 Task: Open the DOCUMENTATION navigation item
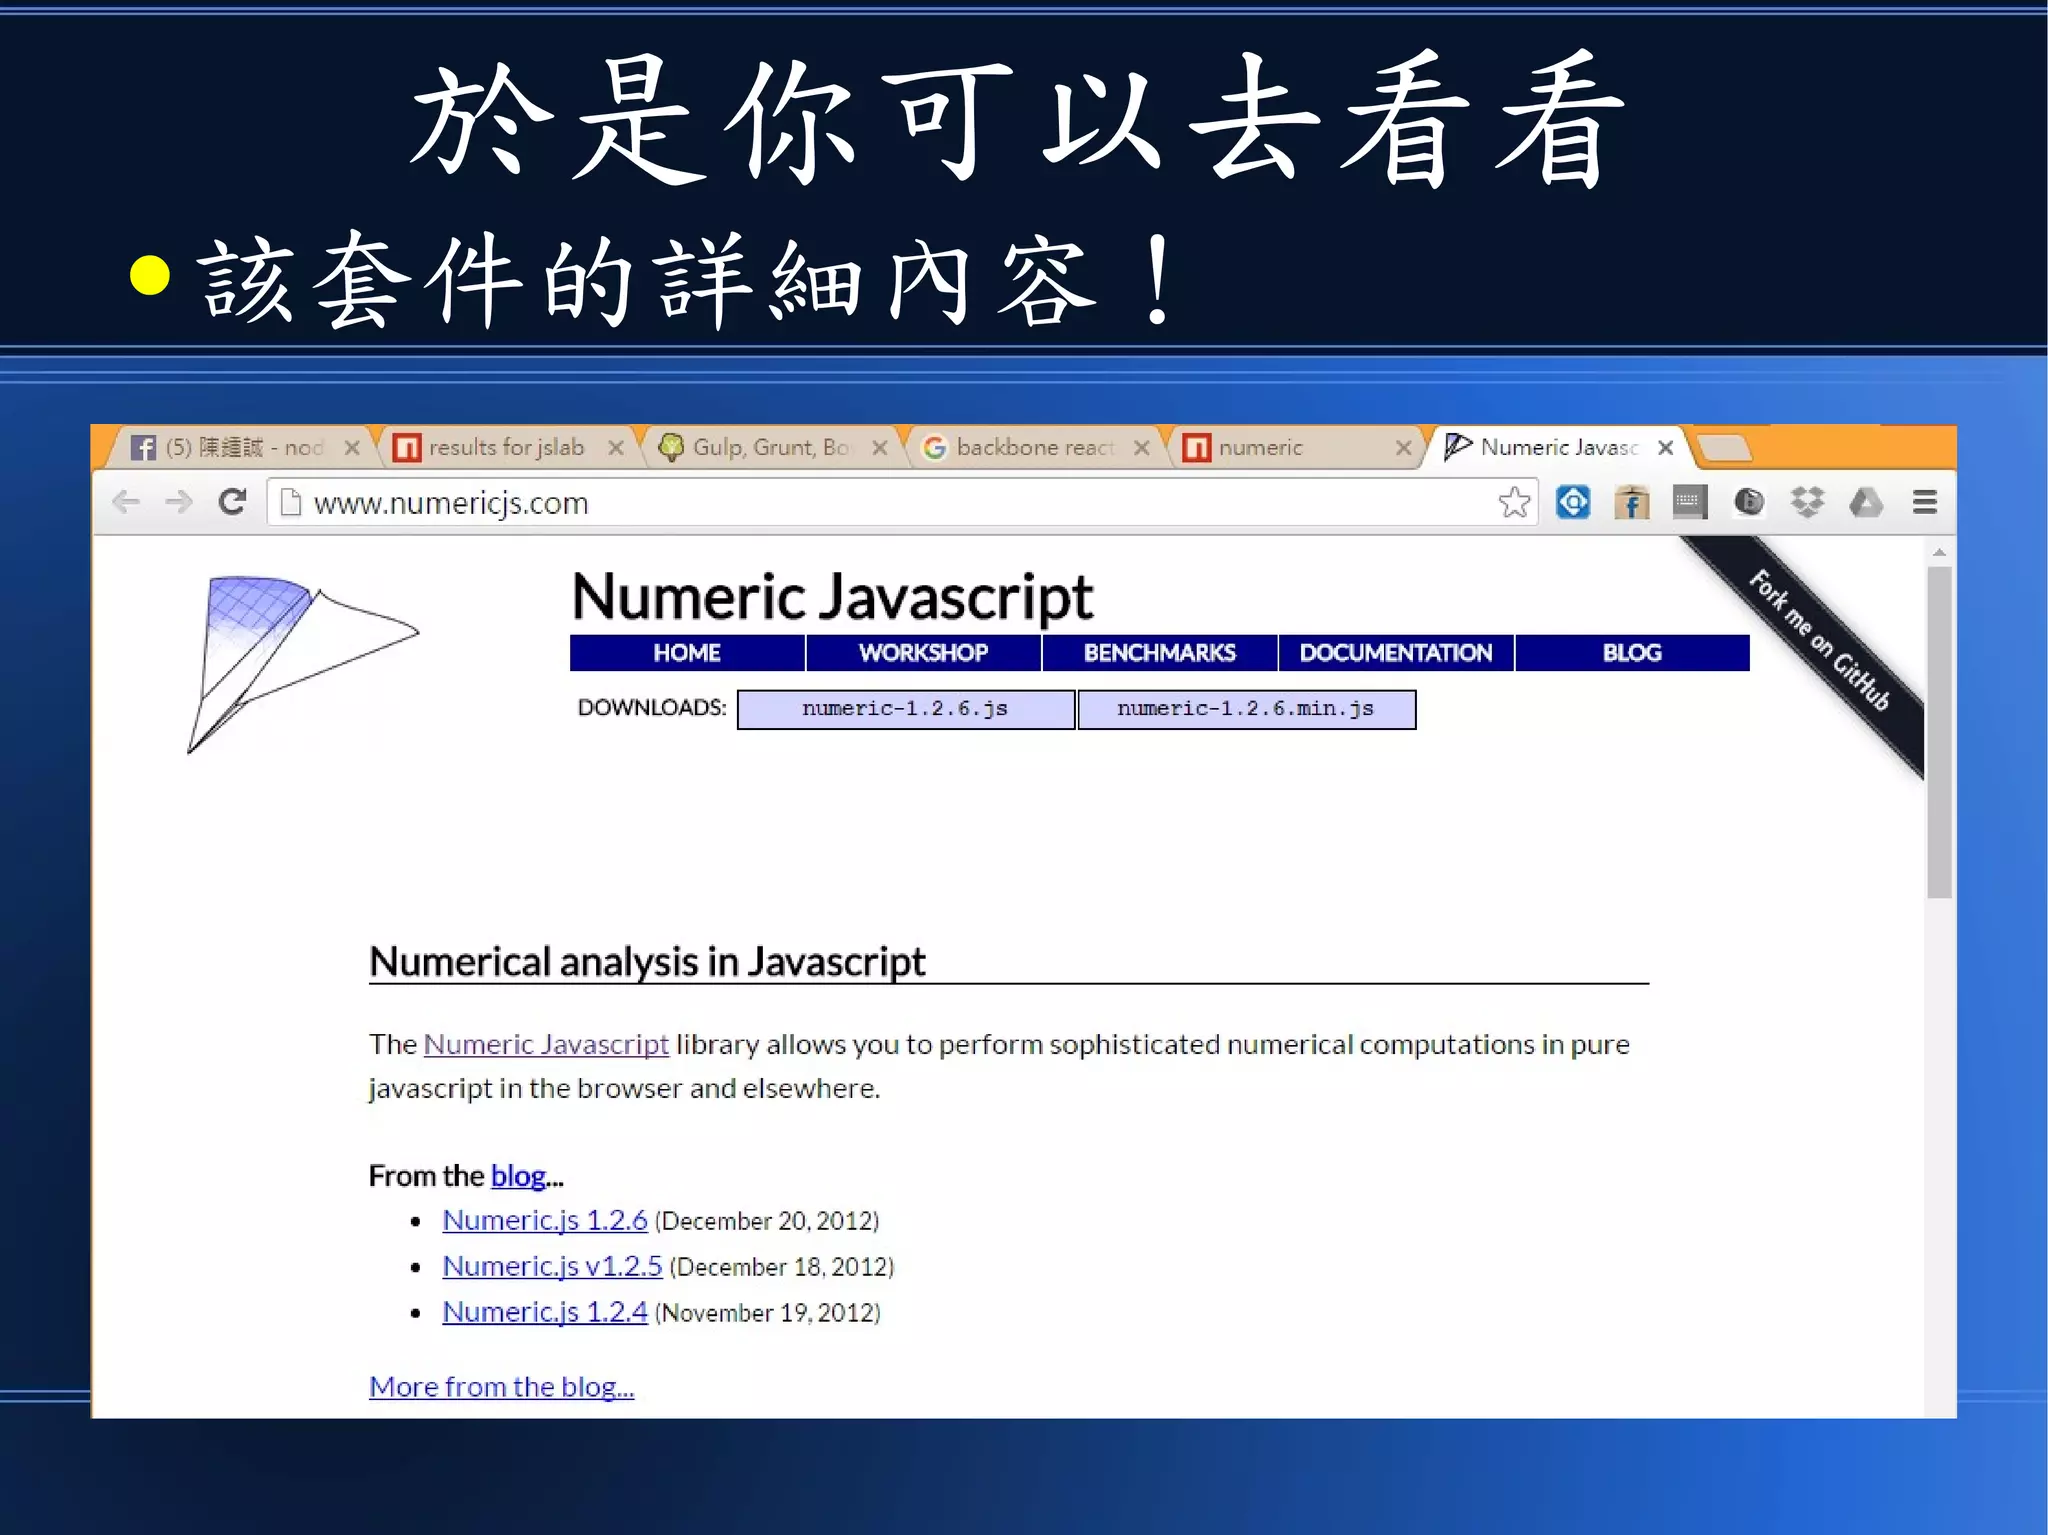1396,653
